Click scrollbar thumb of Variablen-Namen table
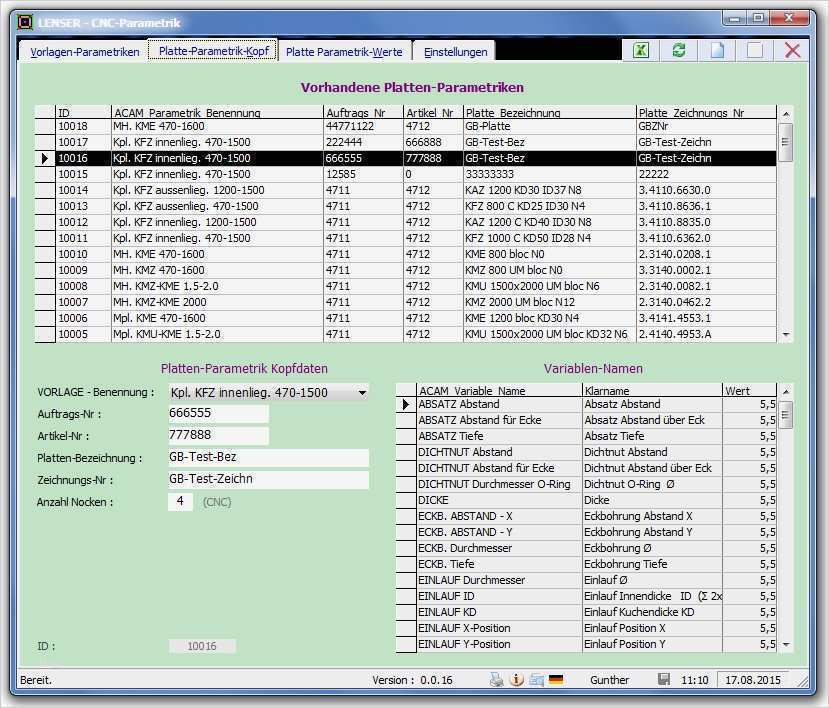 tap(786, 415)
